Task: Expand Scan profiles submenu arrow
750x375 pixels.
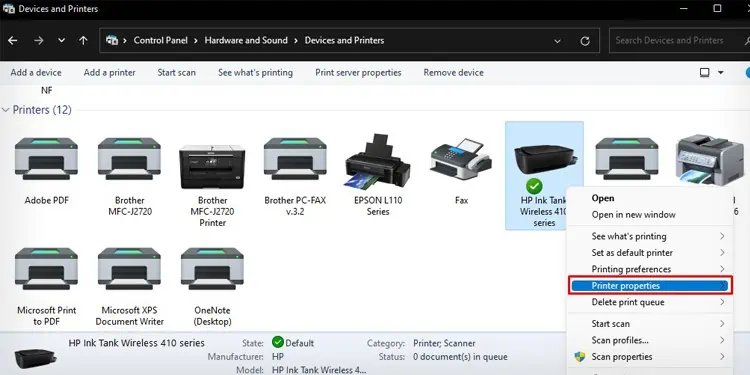Action: (722, 340)
